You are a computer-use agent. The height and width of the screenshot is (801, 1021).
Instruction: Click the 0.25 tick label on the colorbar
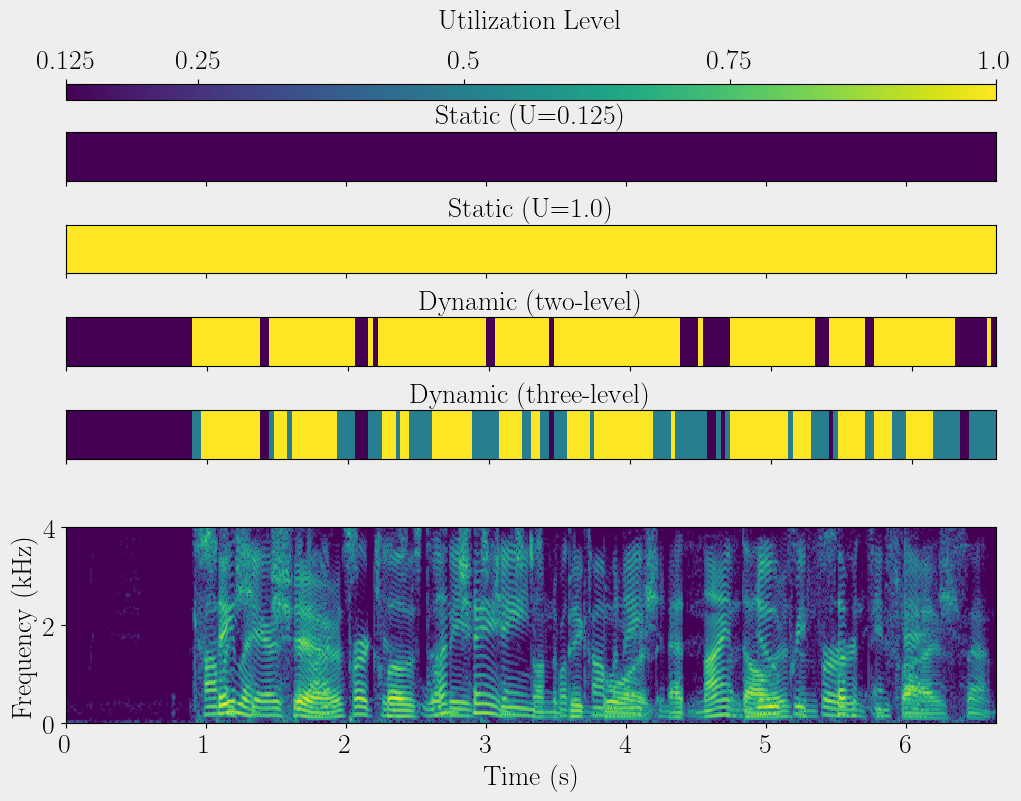[197, 61]
